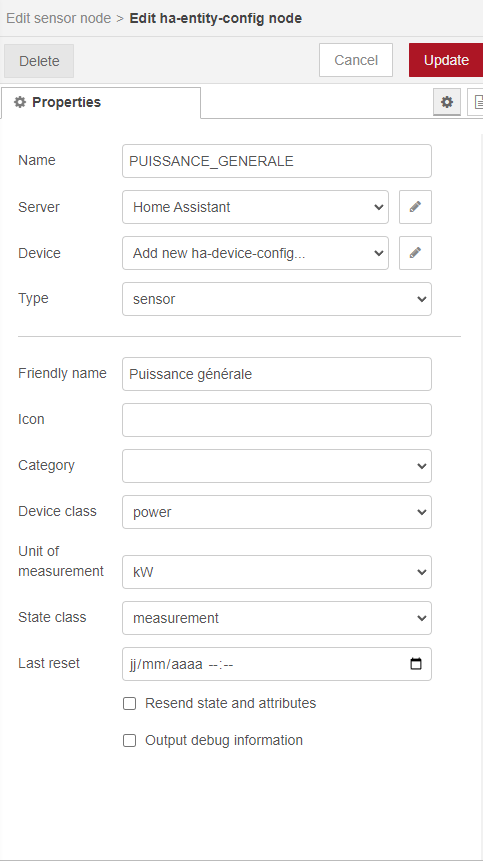Expand the empty Category dropdown
The image size is (483, 861).
click(277, 466)
